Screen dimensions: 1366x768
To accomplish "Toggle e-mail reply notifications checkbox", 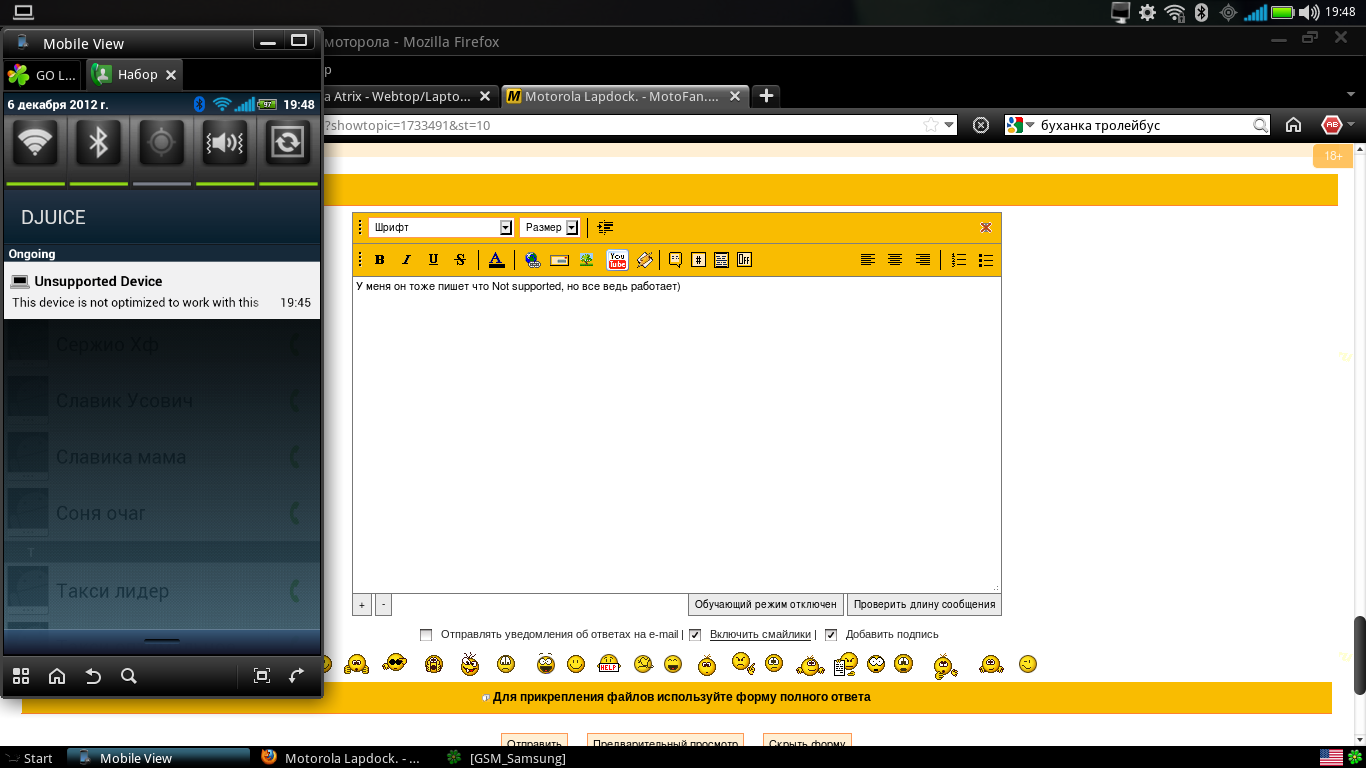I will pos(426,635).
